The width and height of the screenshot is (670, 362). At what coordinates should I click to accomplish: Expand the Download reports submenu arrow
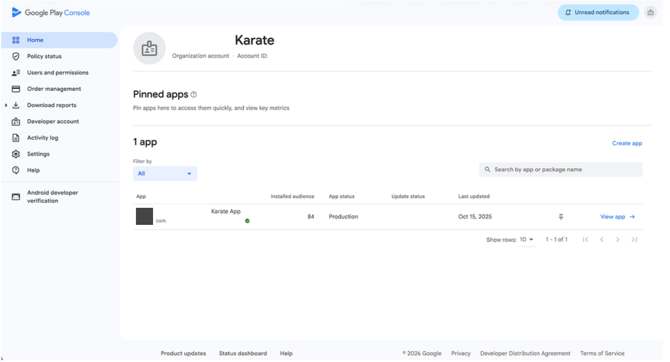pyautogui.click(x=6, y=105)
